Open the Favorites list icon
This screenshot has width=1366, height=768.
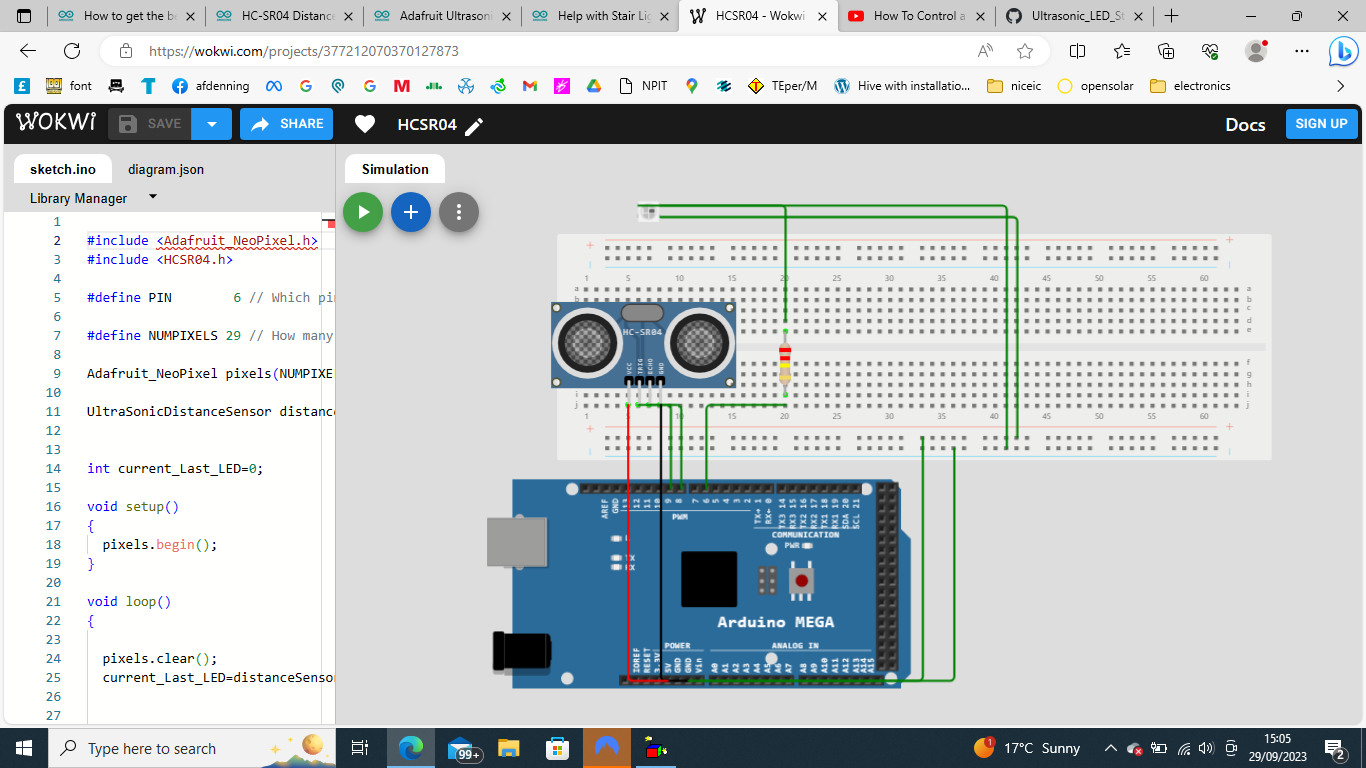coord(1121,51)
